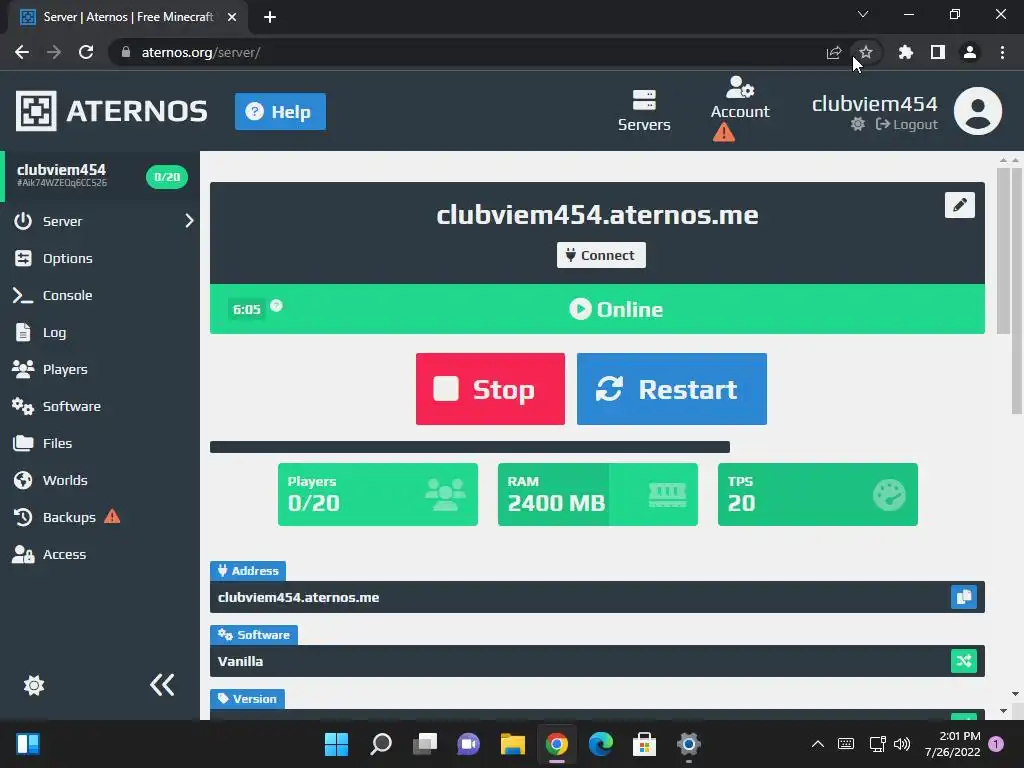1024x768 pixels.
Task: Open Windows Start menu
Action: (336, 744)
